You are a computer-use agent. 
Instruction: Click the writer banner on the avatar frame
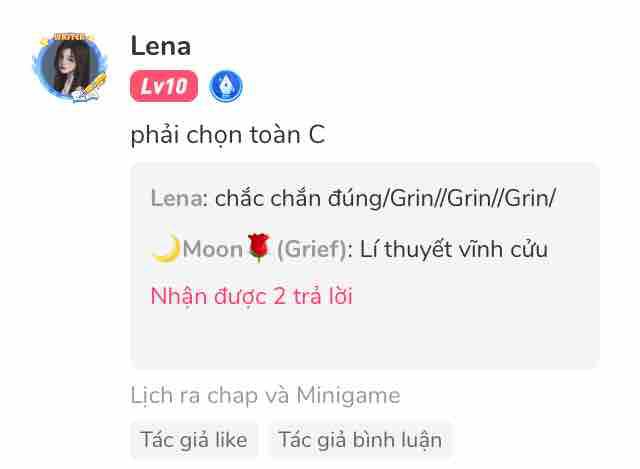point(69,37)
